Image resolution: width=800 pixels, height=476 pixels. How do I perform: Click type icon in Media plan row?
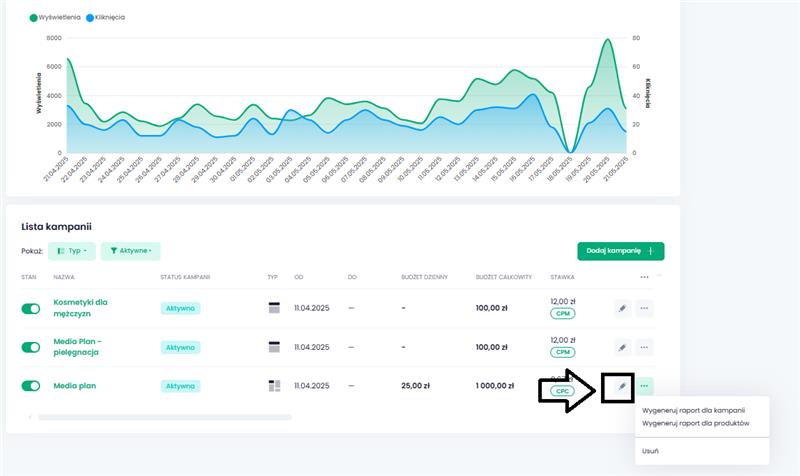(275, 386)
